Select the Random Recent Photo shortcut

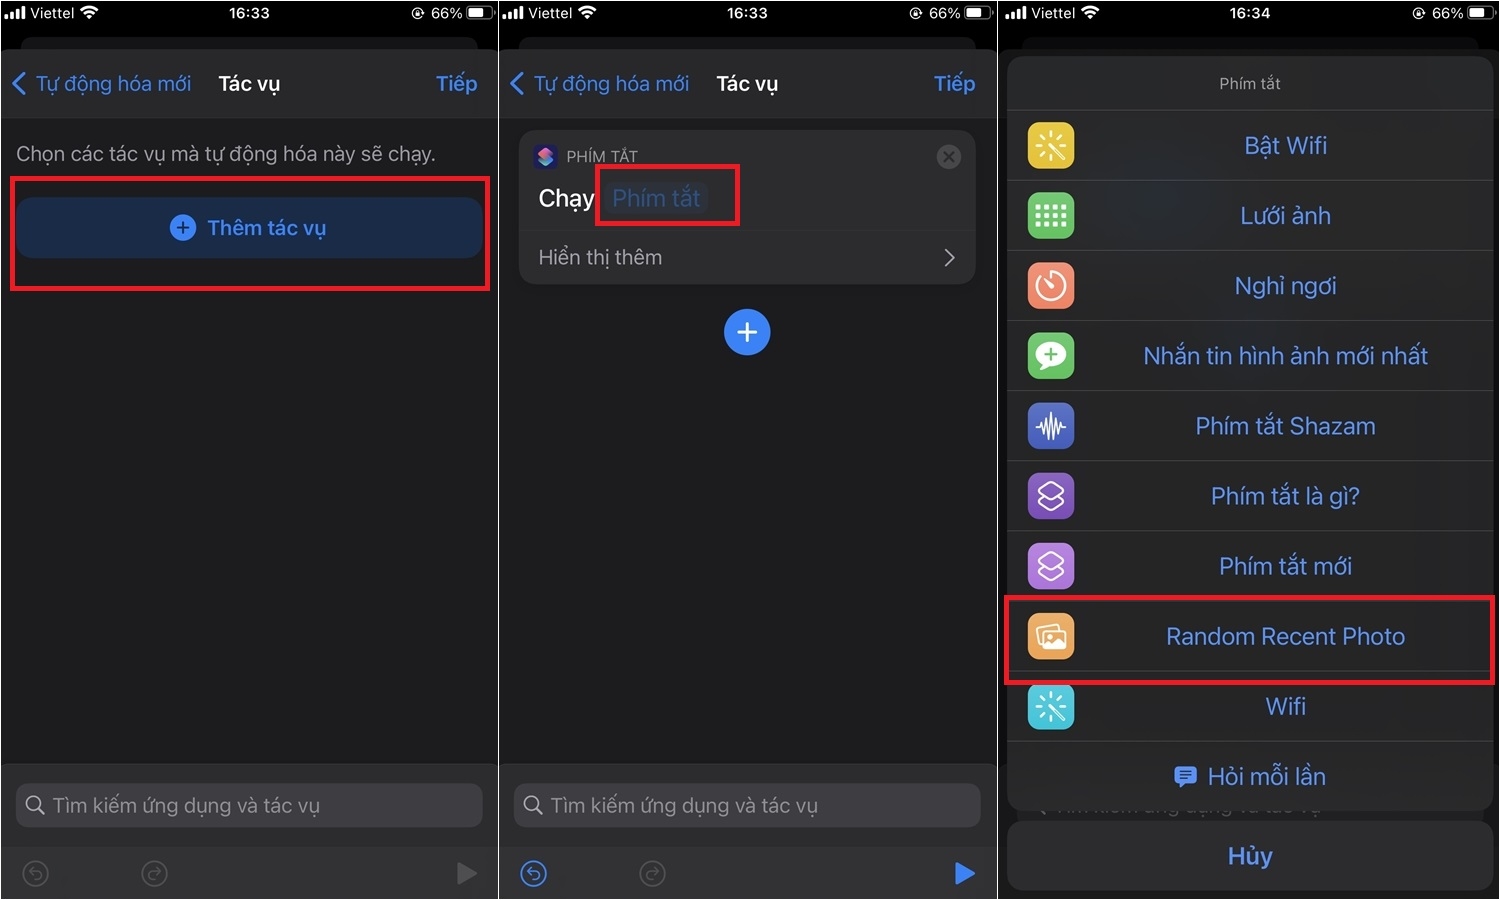[1250, 636]
